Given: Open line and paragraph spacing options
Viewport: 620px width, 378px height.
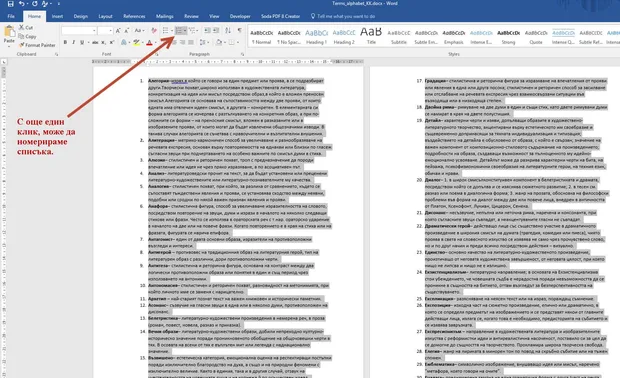Looking at the screenshot, I should coord(203,42).
